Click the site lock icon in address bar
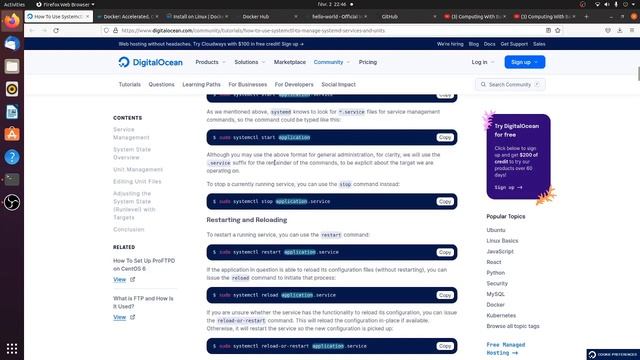Screen dimensions: 640x360 [116, 31]
